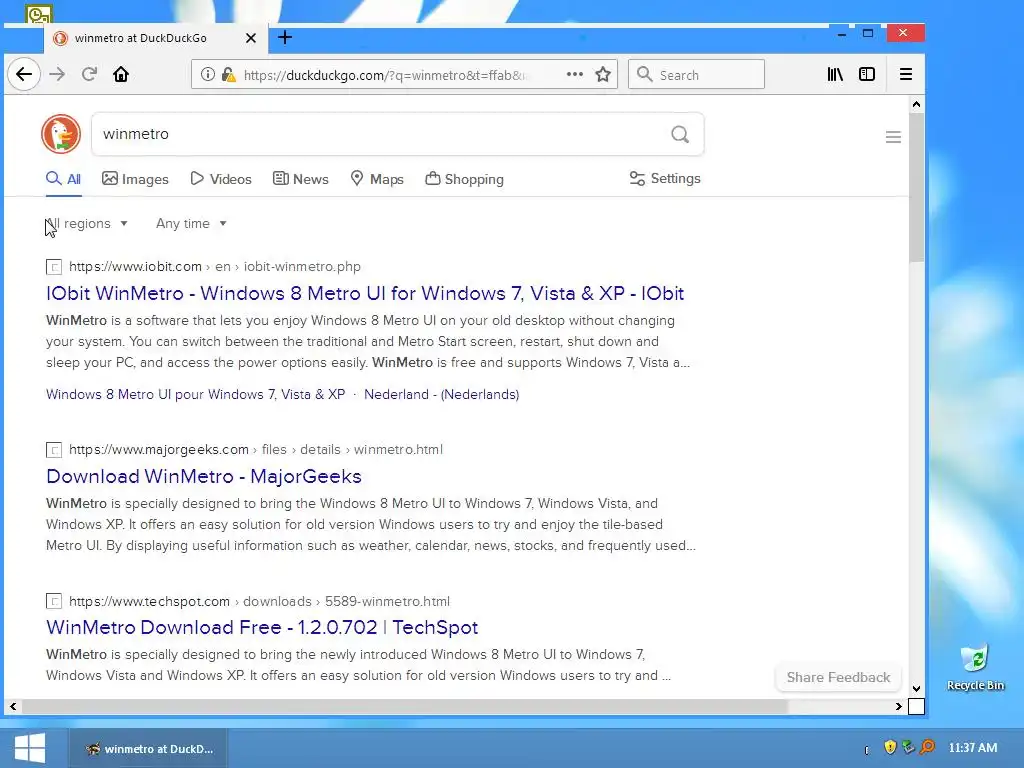The image size is (1024, 768).
Task: Click the horizontal scrollbar thumb
Action: 405,707
